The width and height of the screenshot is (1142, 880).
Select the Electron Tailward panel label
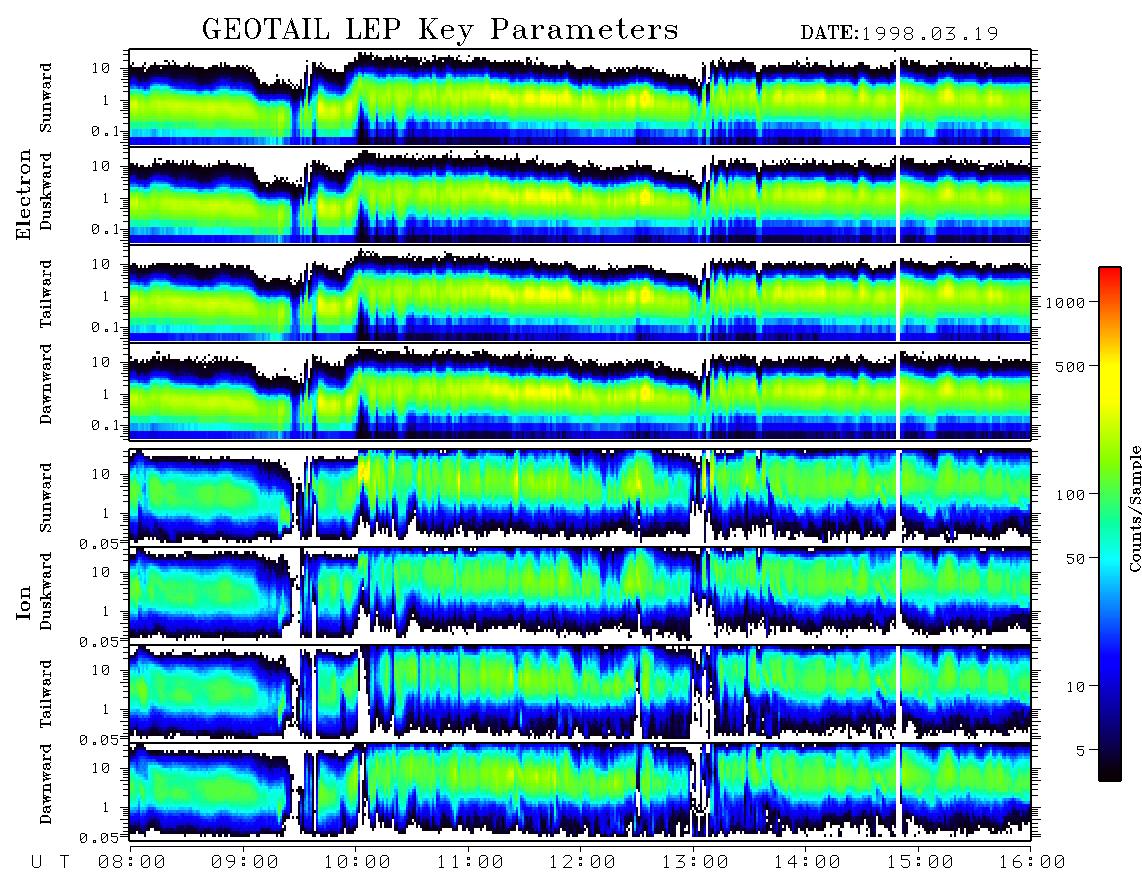tap(46, 294)
